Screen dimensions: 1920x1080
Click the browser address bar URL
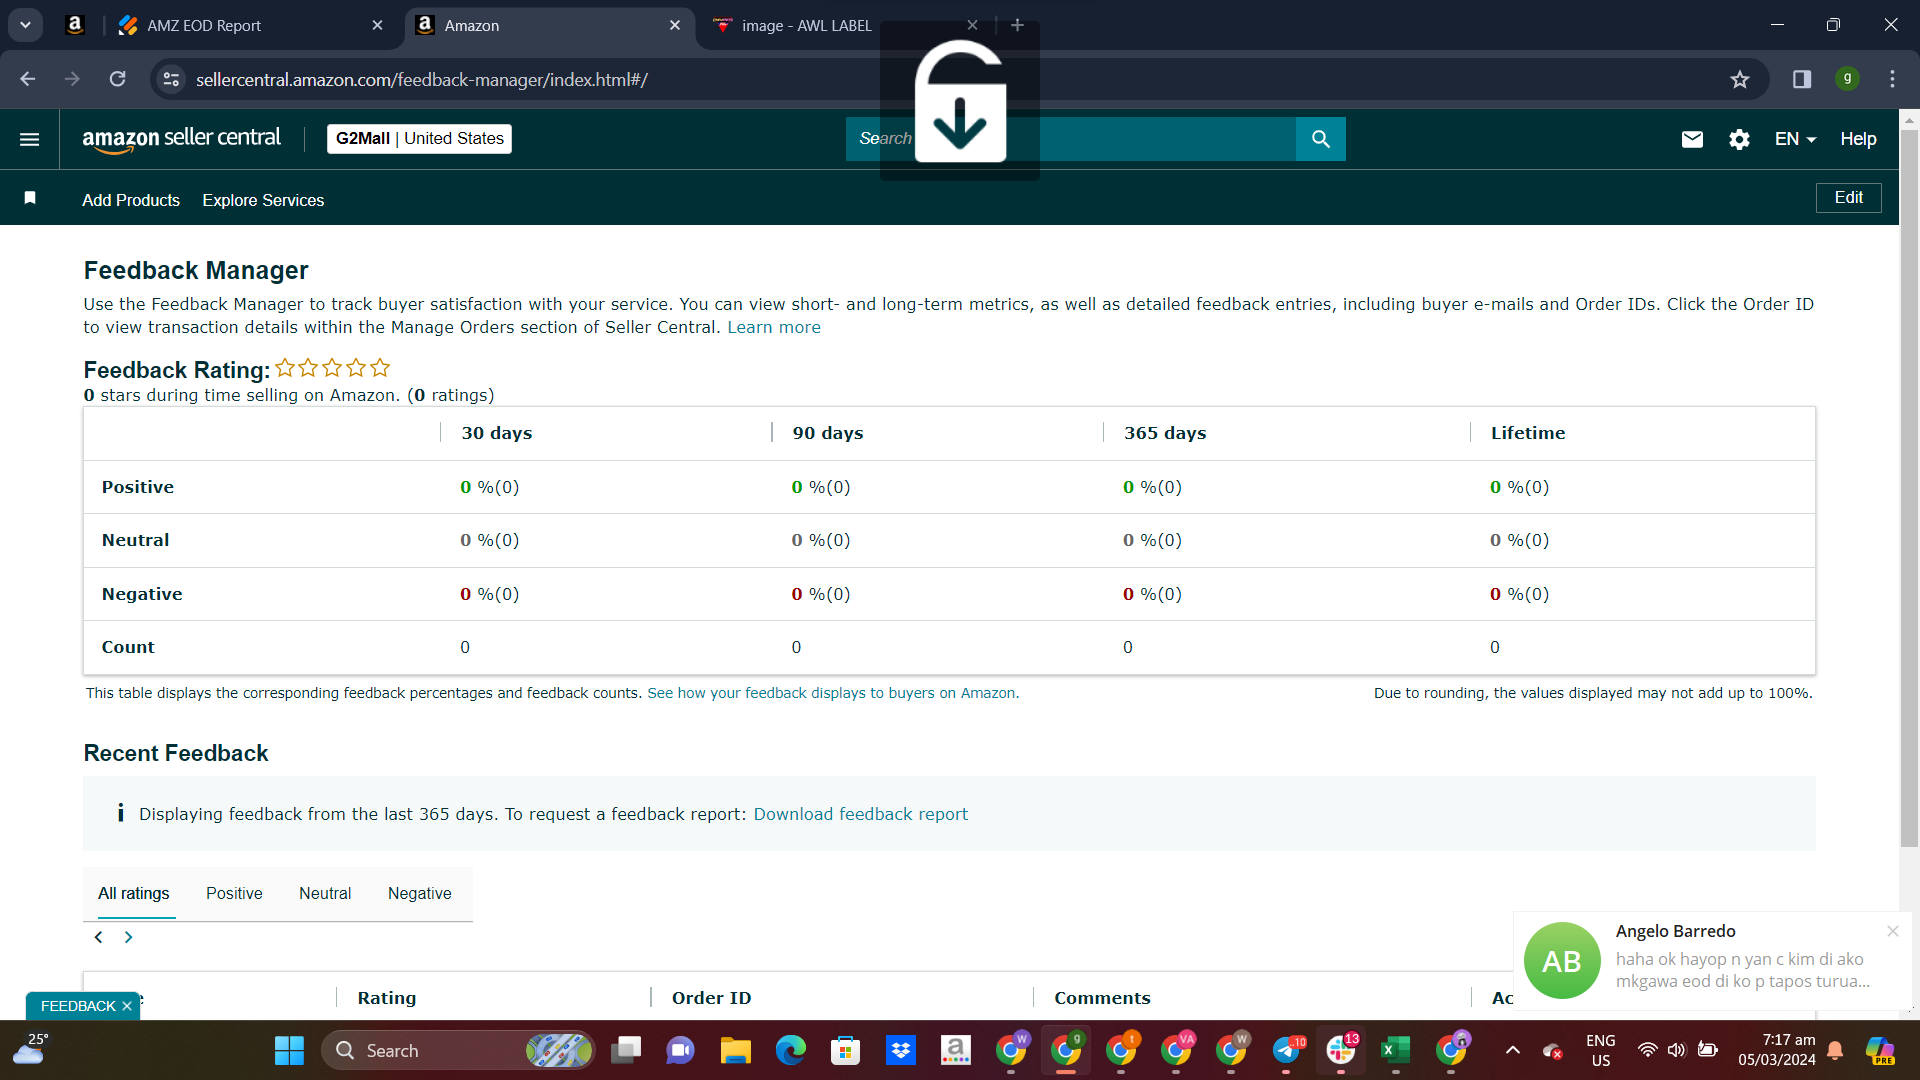point(422,79)
